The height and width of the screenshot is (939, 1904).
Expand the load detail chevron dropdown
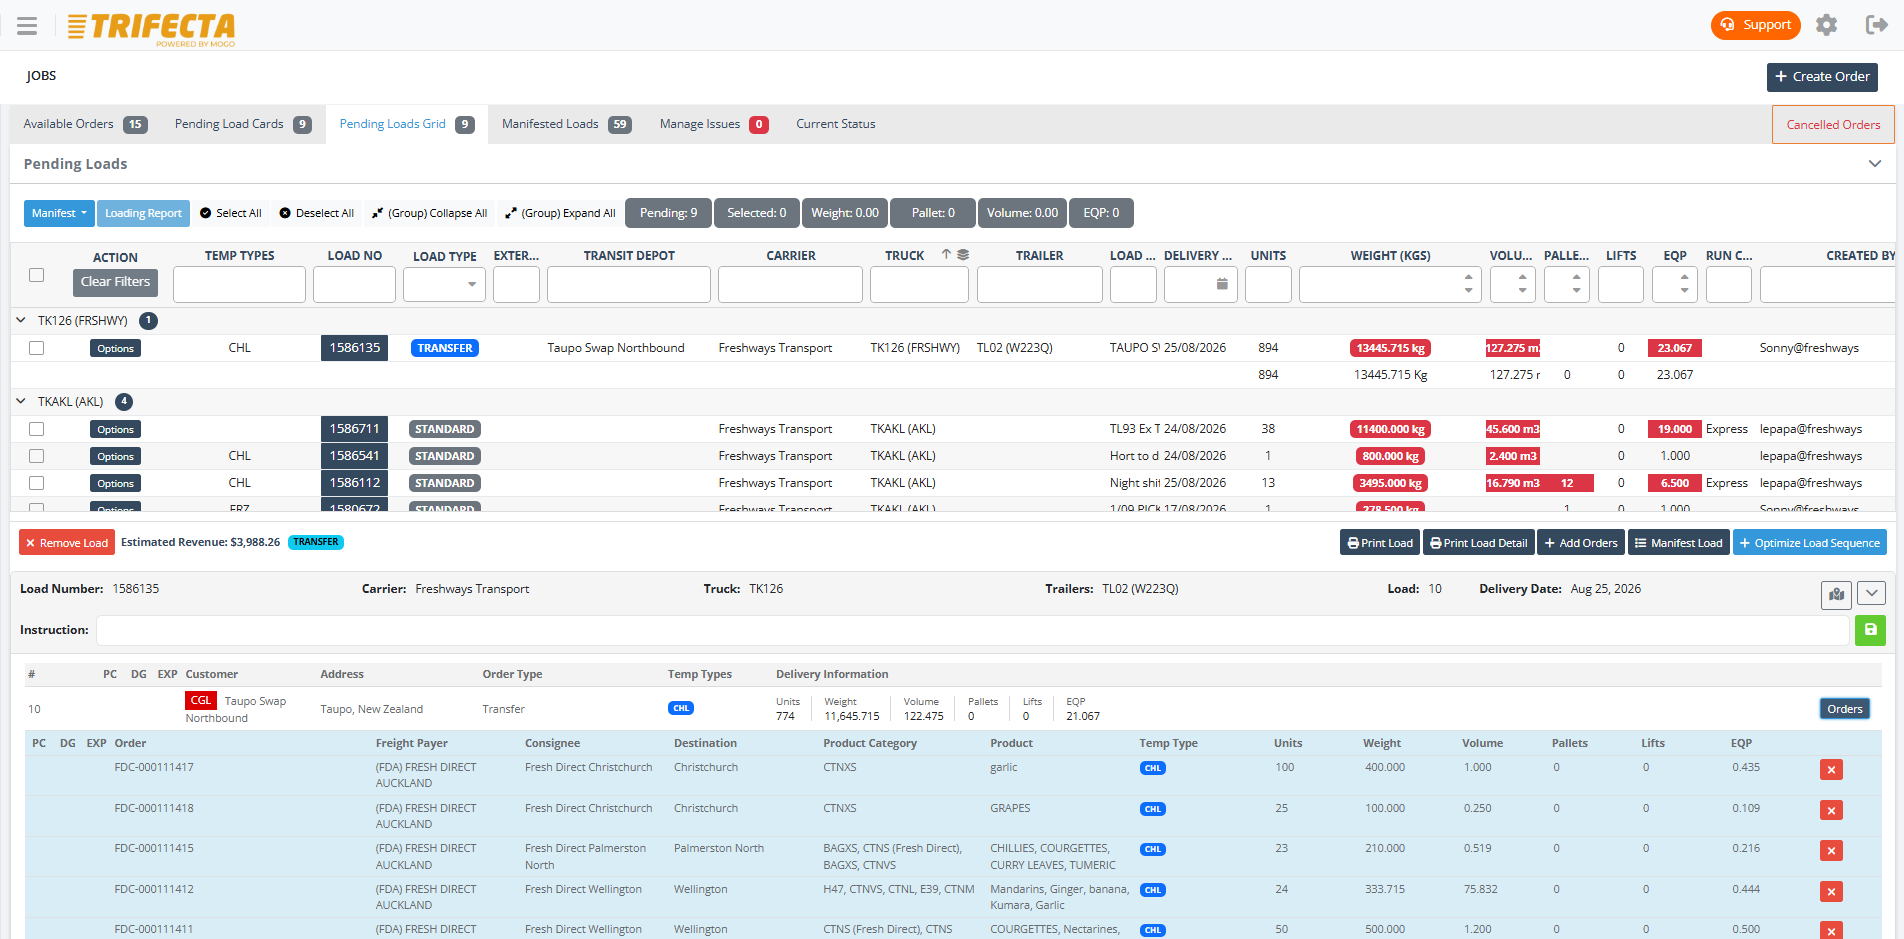tap(1872, 594)
